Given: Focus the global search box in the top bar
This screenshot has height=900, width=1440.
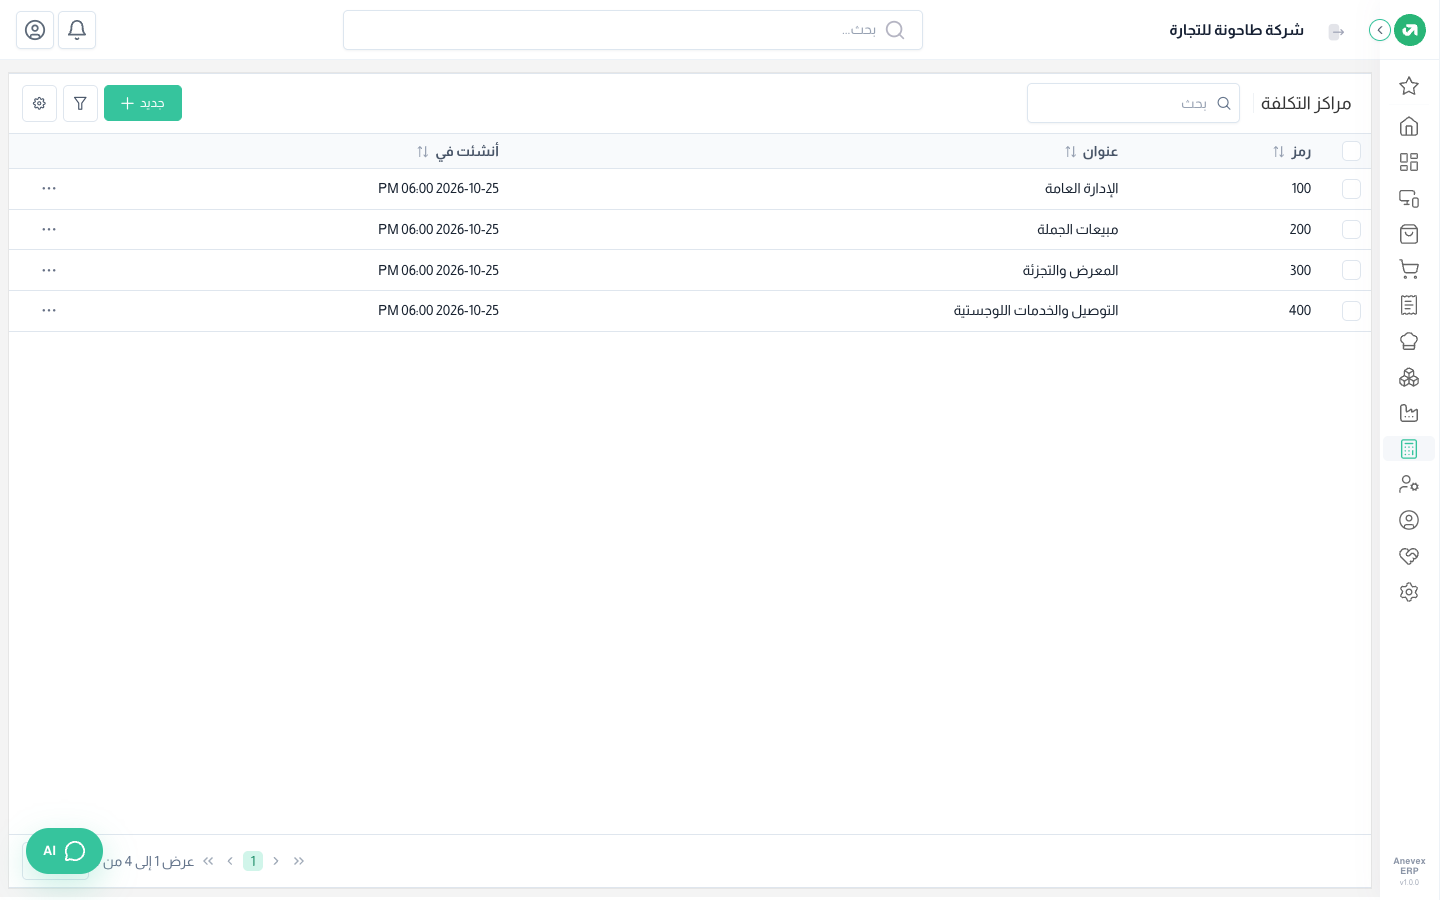Looking at the screenshot, I should pyautogui.click(x=633, y=30).
